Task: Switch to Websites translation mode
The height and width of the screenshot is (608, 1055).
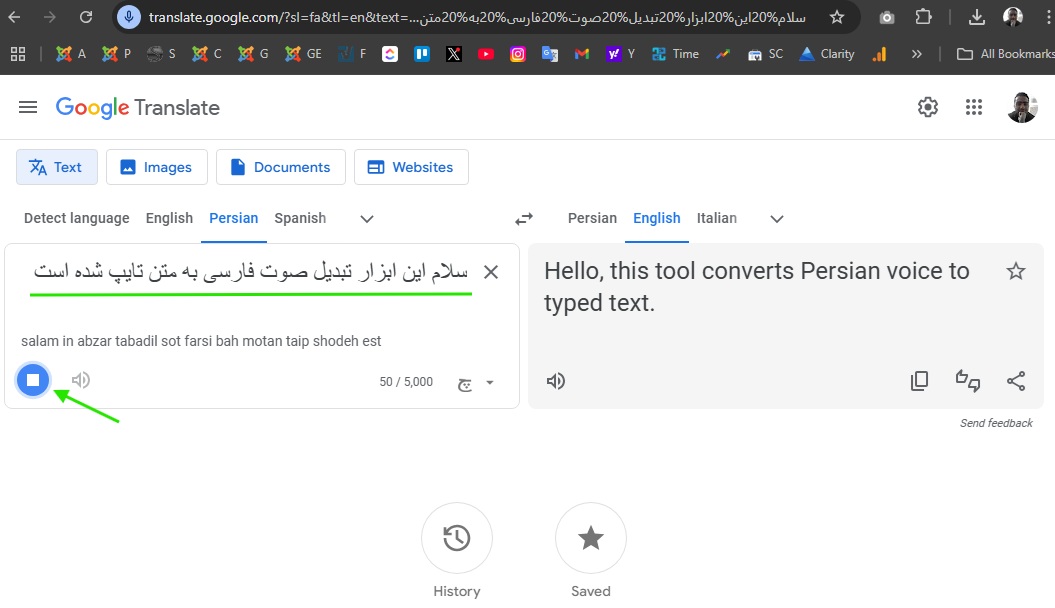Action: point(411,167)
